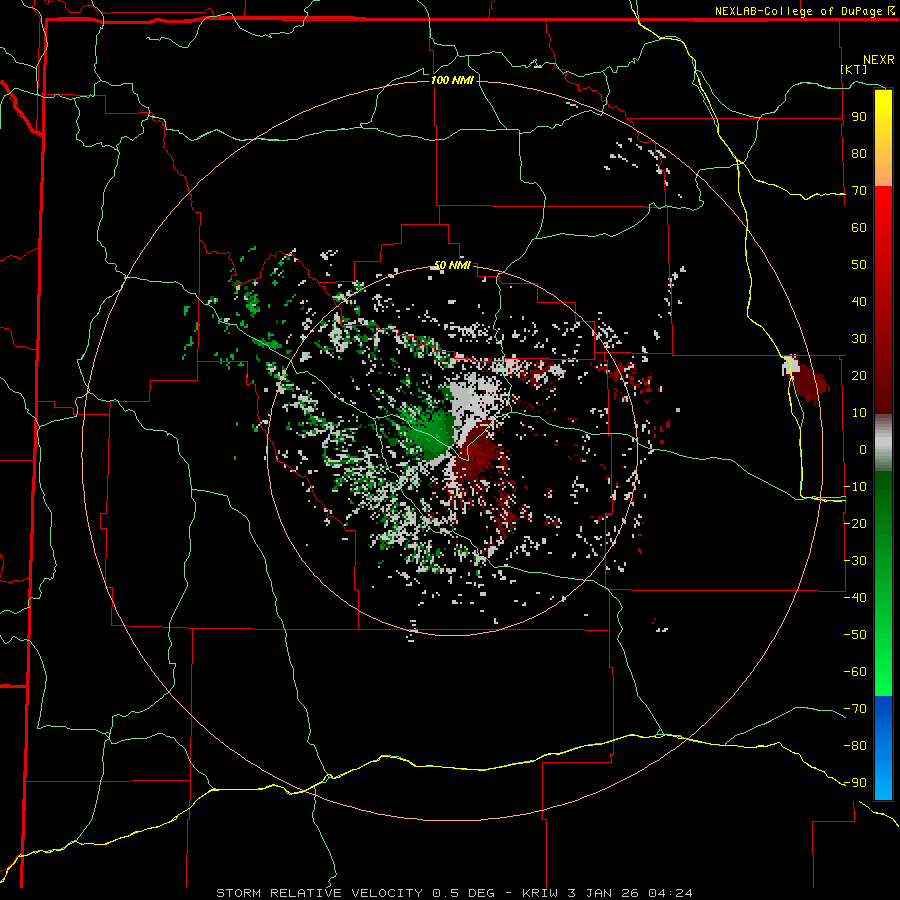Click the -90 scale value

coord(855,783)
